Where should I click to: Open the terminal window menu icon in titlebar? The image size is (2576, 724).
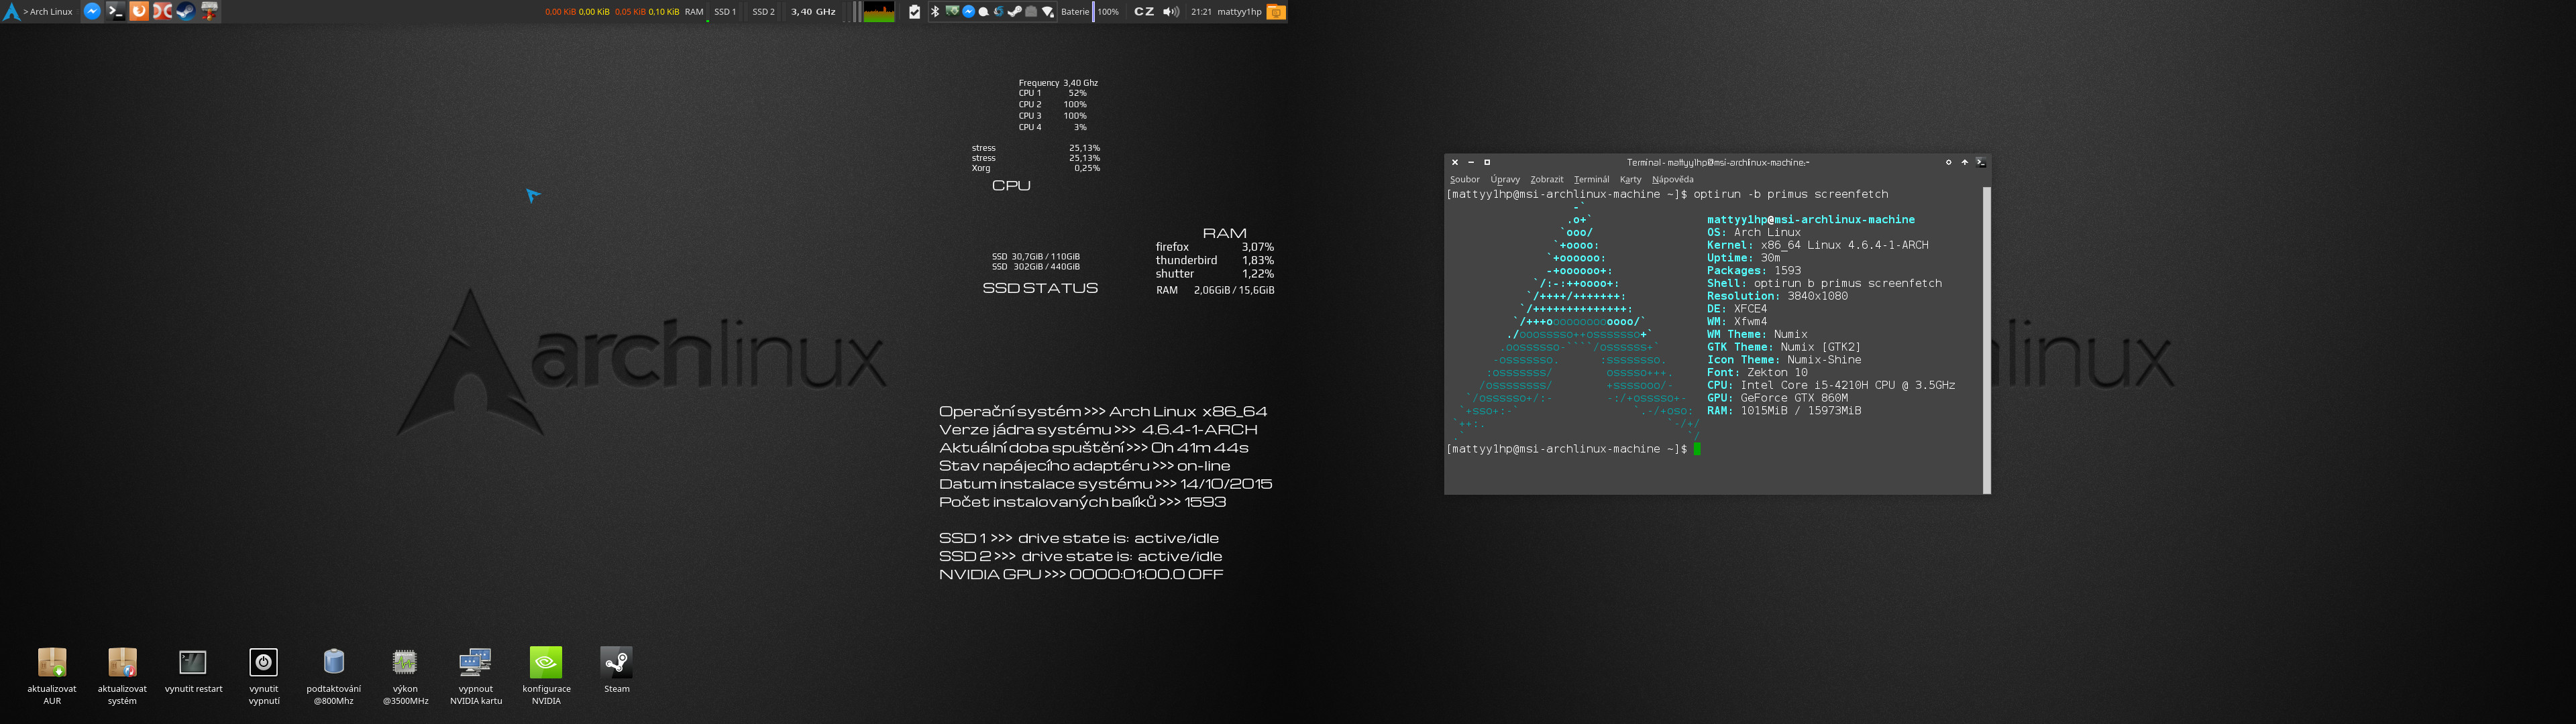pyautogui.click(x=1980, y=162)
